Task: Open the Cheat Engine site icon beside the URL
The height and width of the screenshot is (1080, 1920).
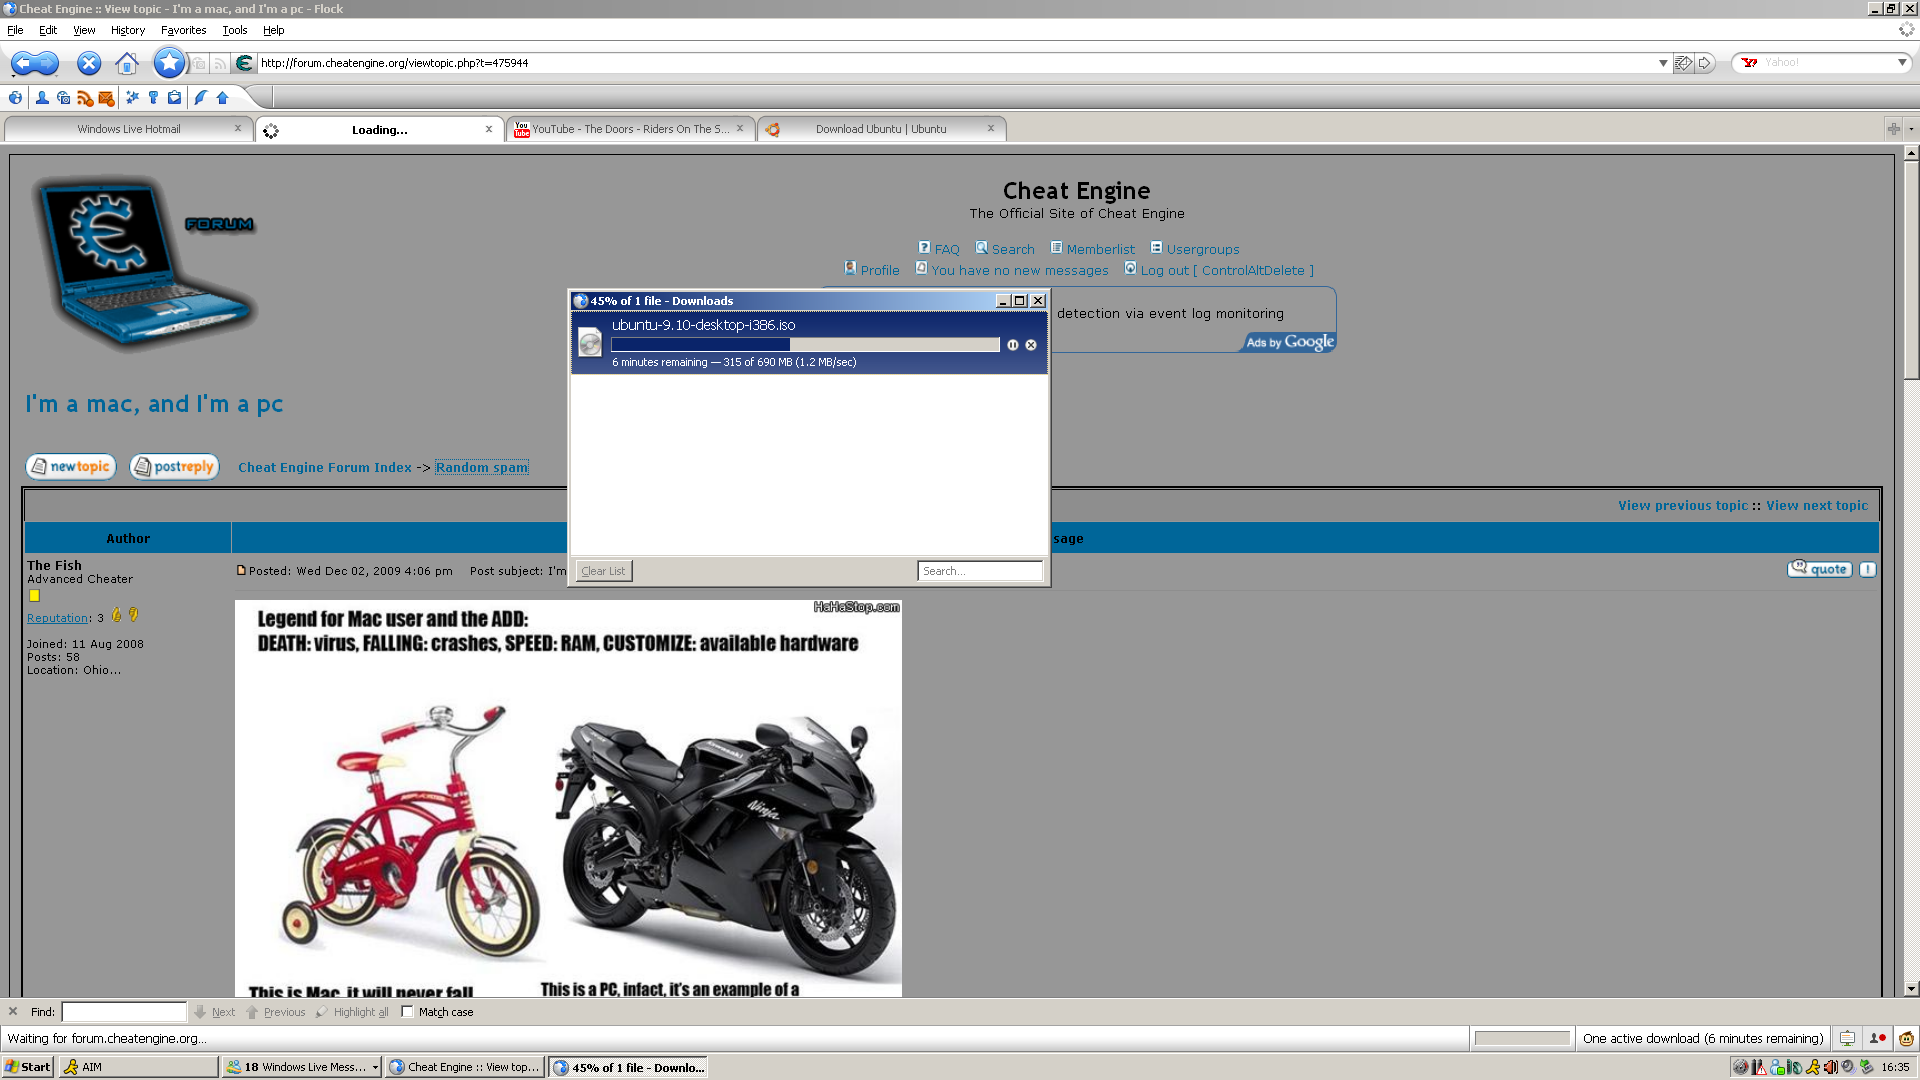Action: 244,63
